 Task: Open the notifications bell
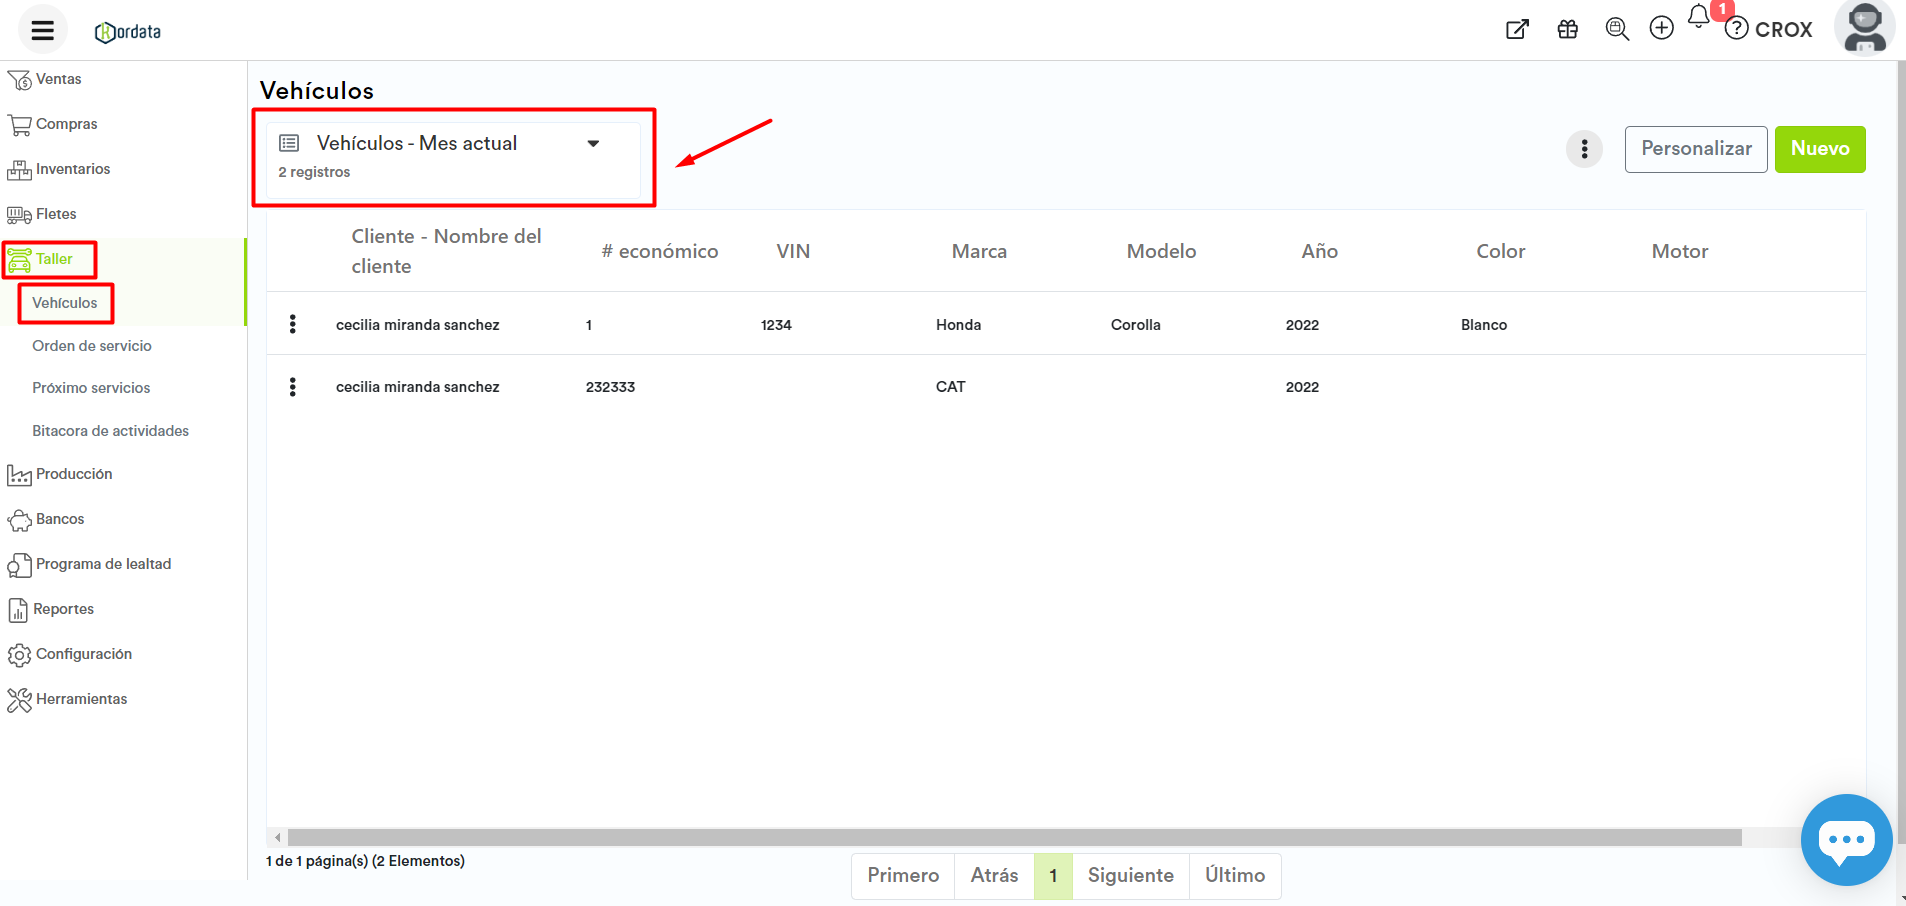coord(1699,17)
